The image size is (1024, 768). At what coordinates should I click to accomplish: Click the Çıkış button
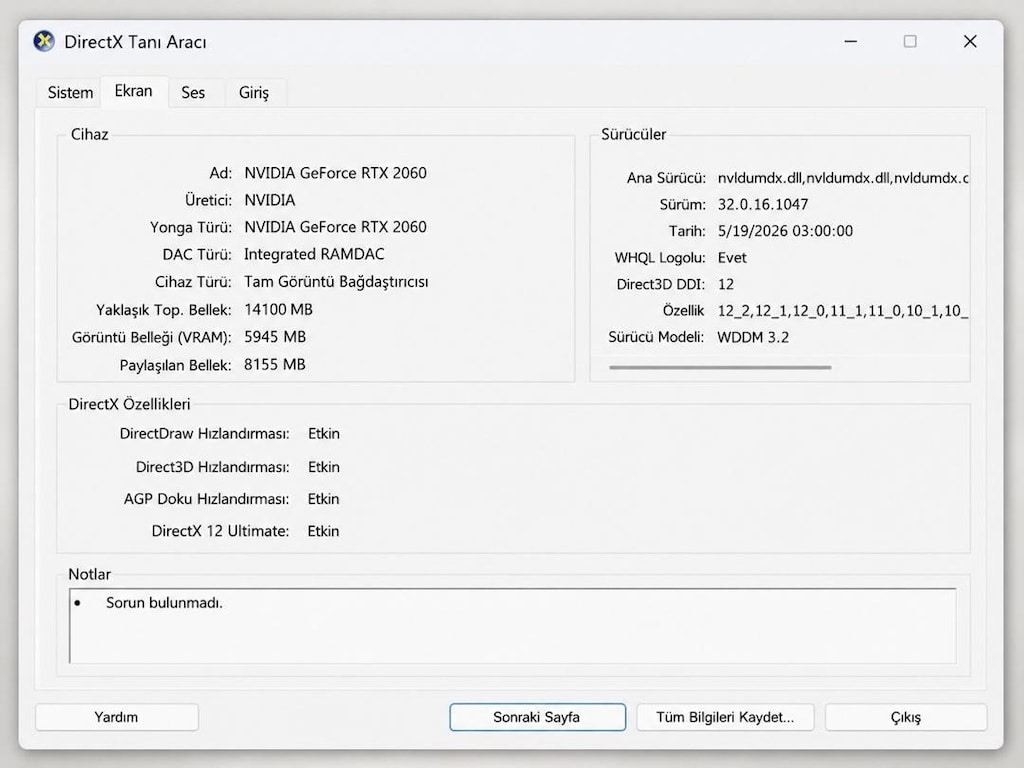click(x=906, y=717)
